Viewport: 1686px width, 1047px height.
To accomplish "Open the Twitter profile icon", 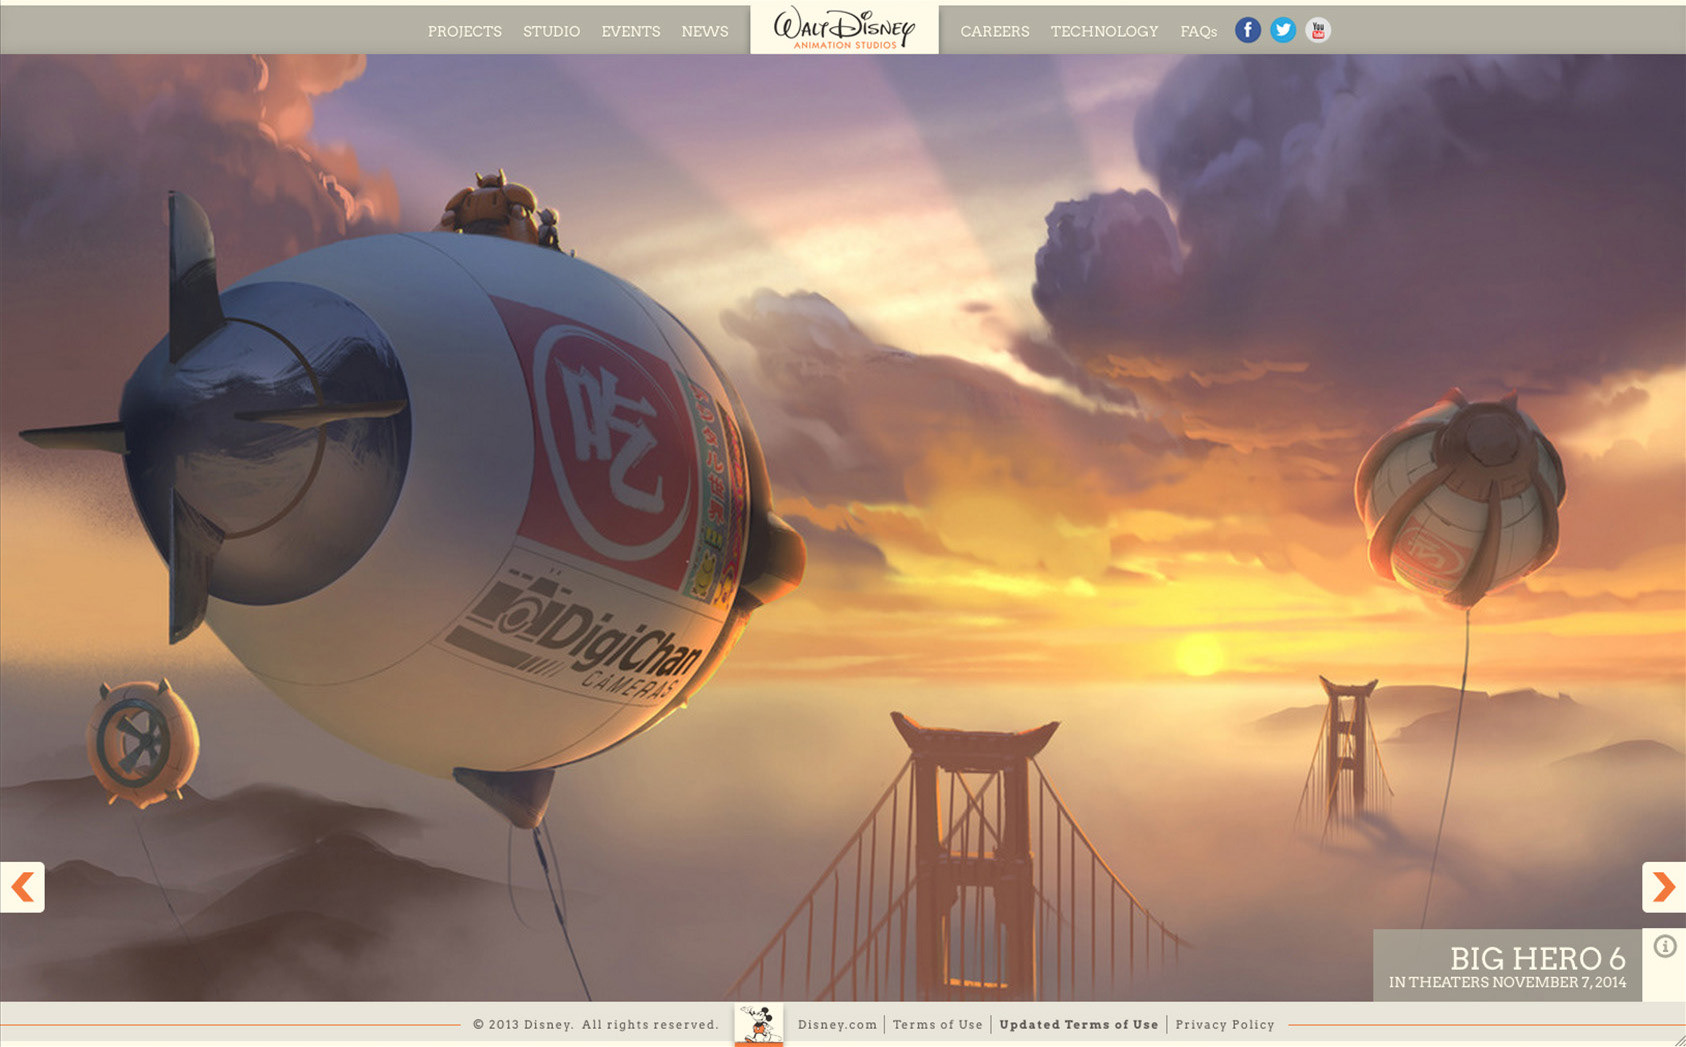I will pyautogui.click(x=1283, y=30).
